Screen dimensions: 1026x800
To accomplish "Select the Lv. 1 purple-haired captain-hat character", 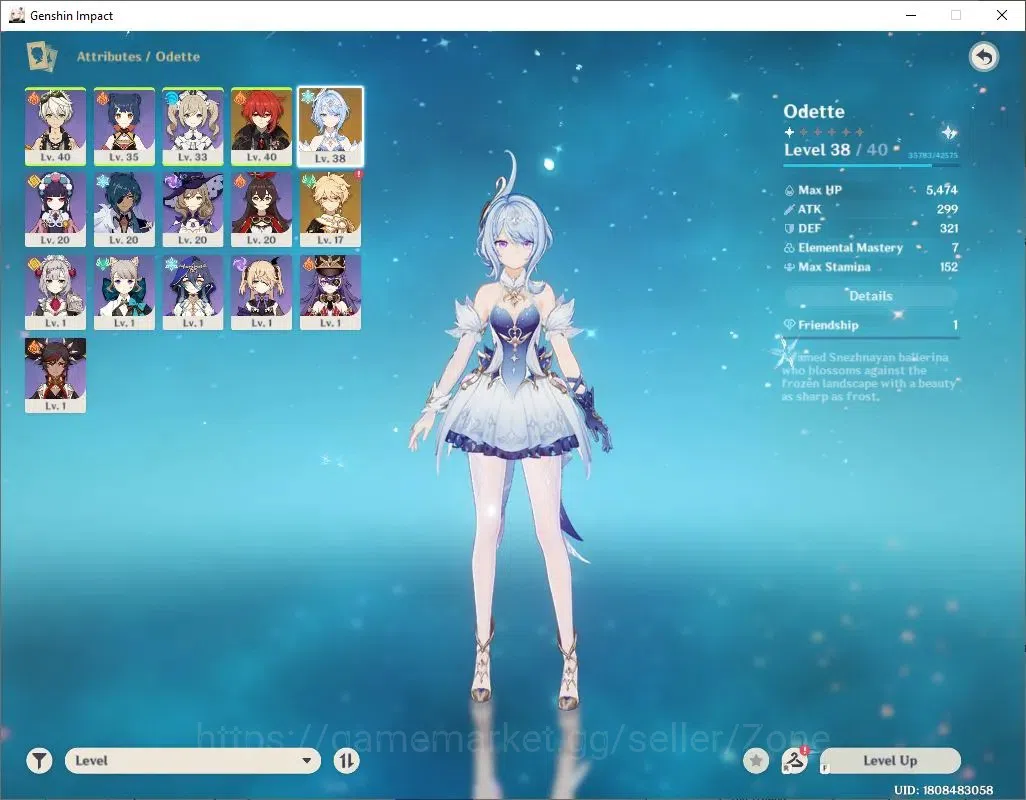I will (x=330, y=292).
